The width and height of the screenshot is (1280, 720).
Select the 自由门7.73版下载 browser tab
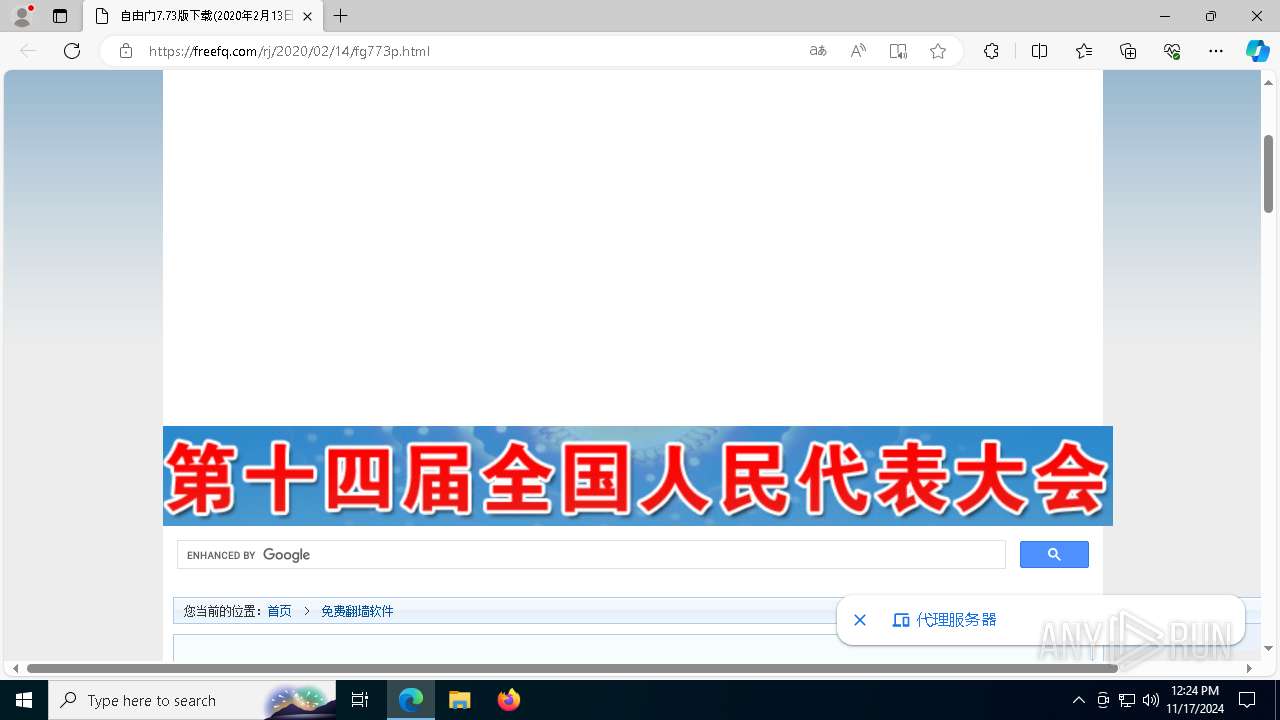tap(203, 16)
